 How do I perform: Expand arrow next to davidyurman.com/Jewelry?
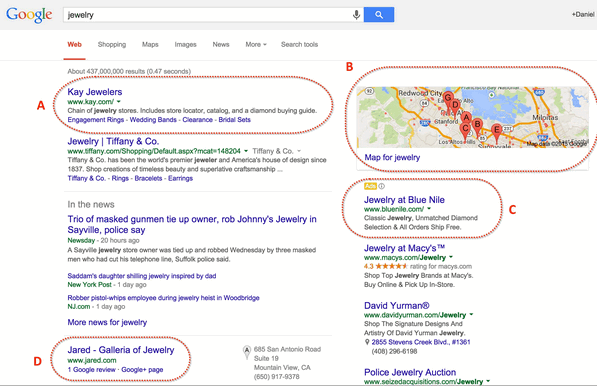click(x=471, y=314)
